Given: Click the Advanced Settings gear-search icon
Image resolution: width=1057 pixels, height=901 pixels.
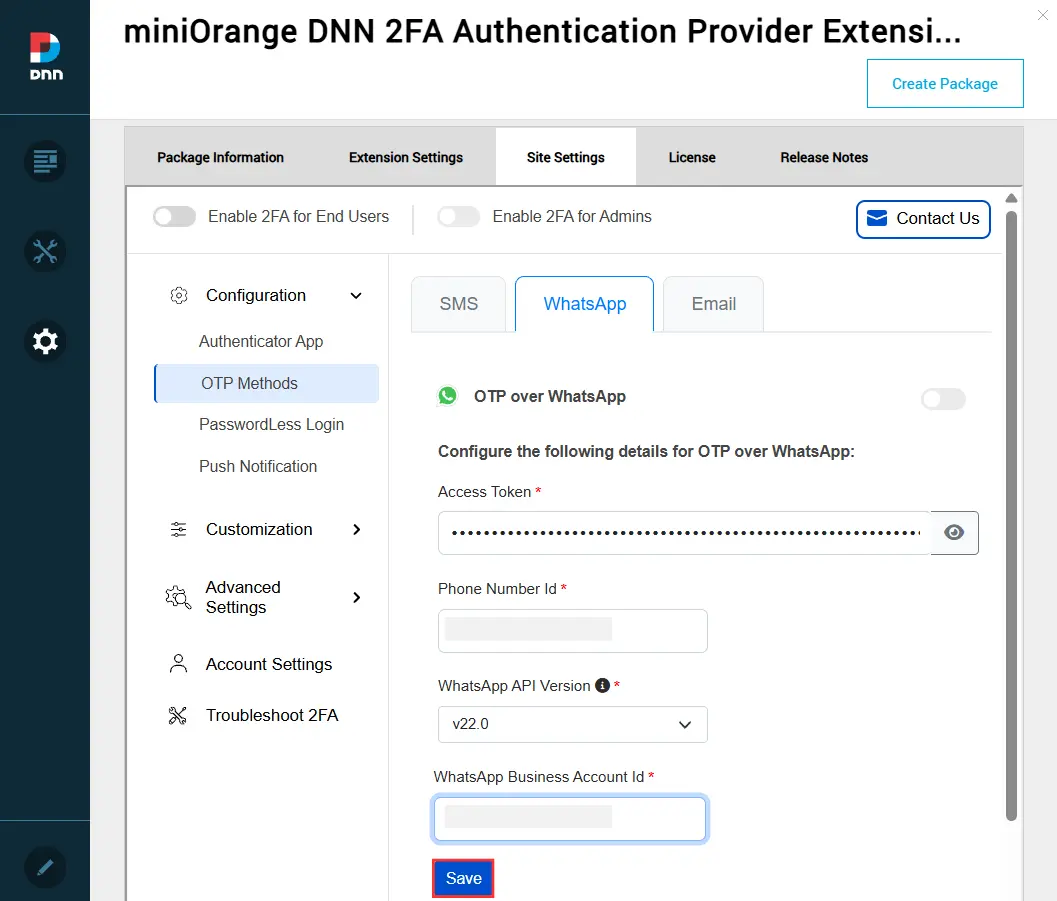Looking at the screenshot, I should click(x=178, y=597).
